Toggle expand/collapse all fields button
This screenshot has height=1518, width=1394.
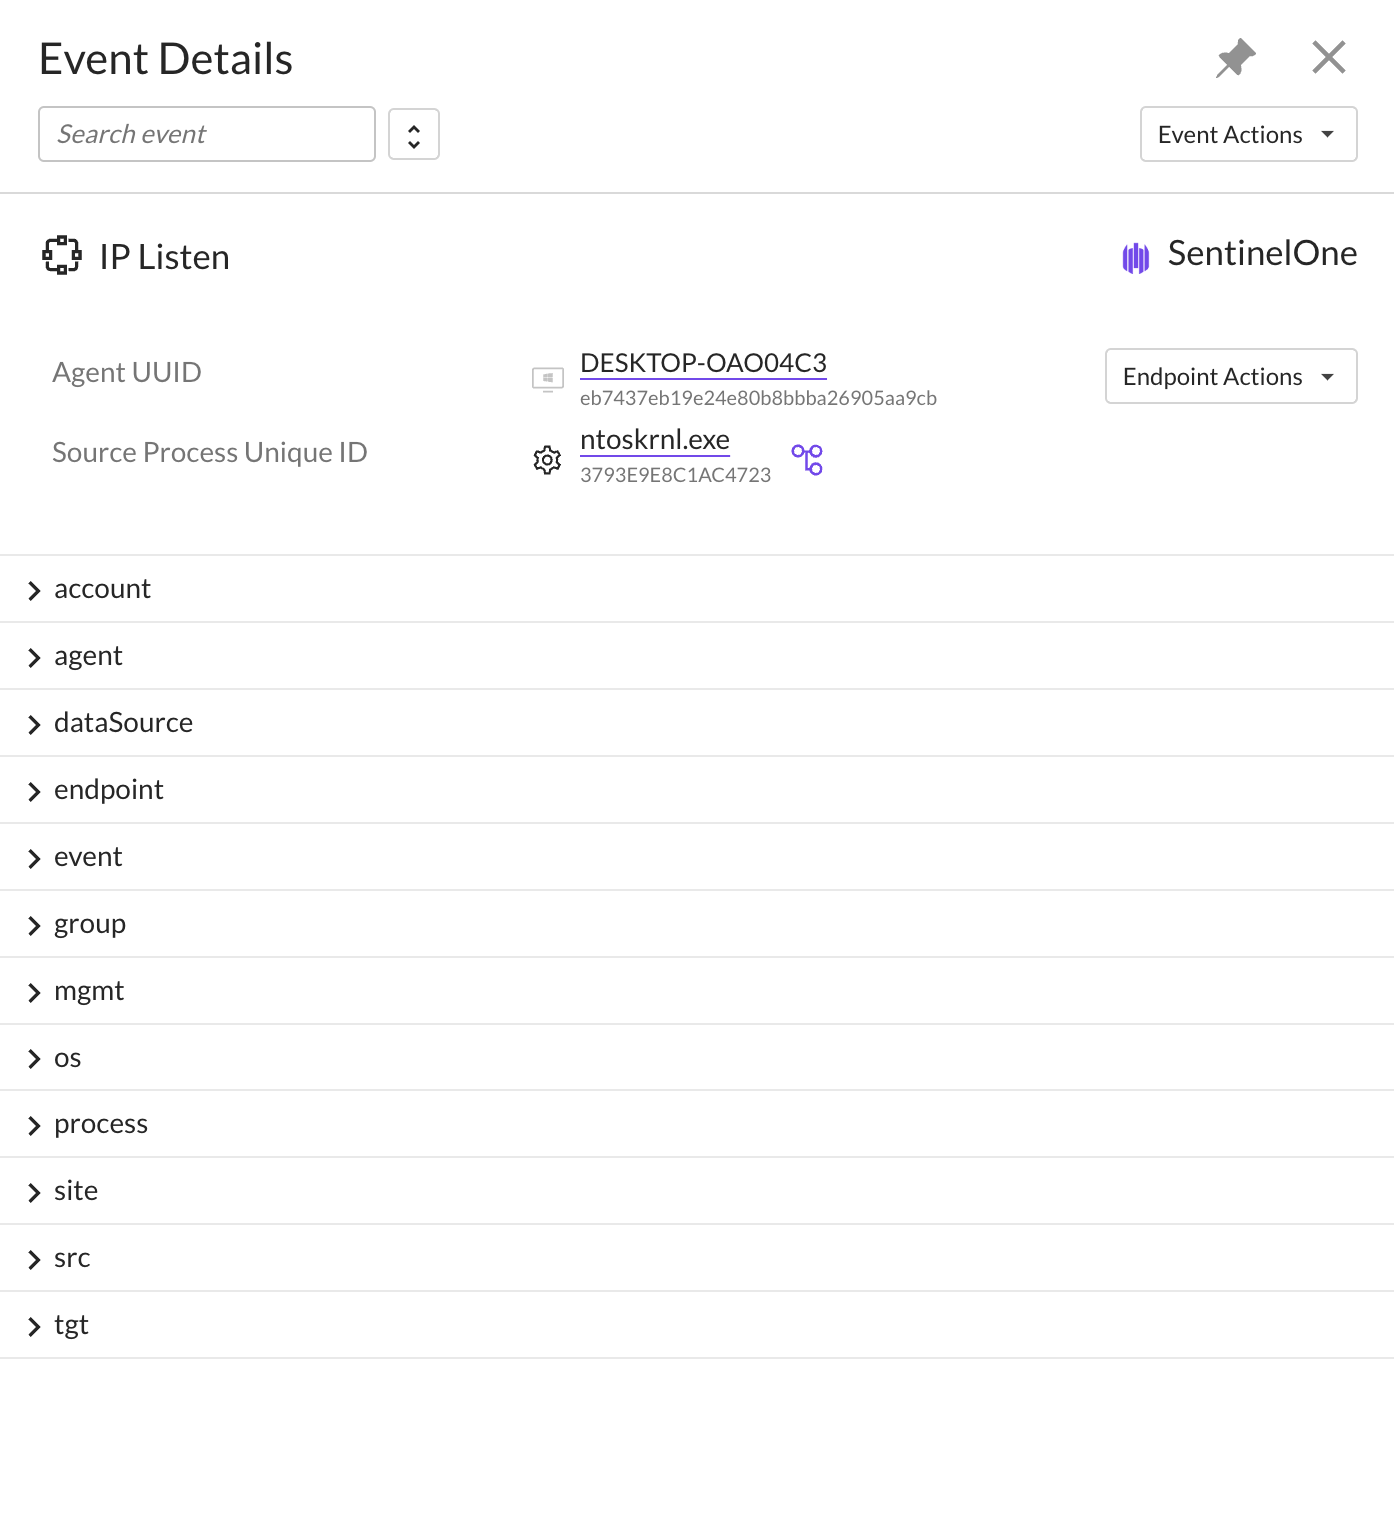414,134
